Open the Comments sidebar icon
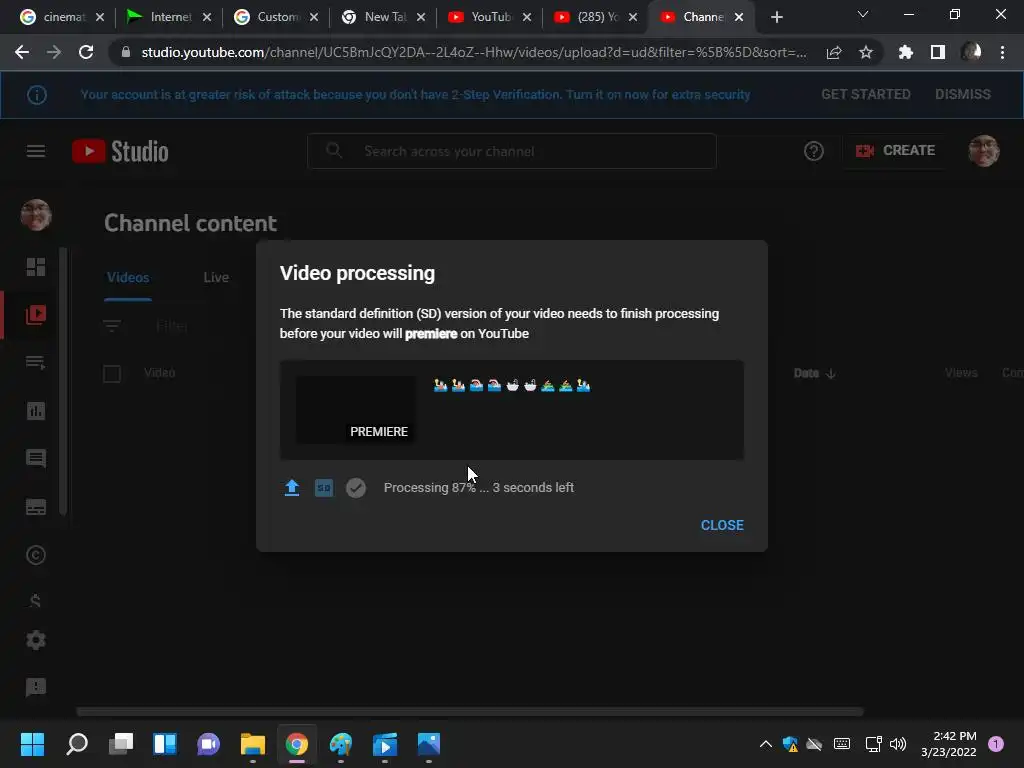Screen dimensions: 1024x768 (36, 458)
